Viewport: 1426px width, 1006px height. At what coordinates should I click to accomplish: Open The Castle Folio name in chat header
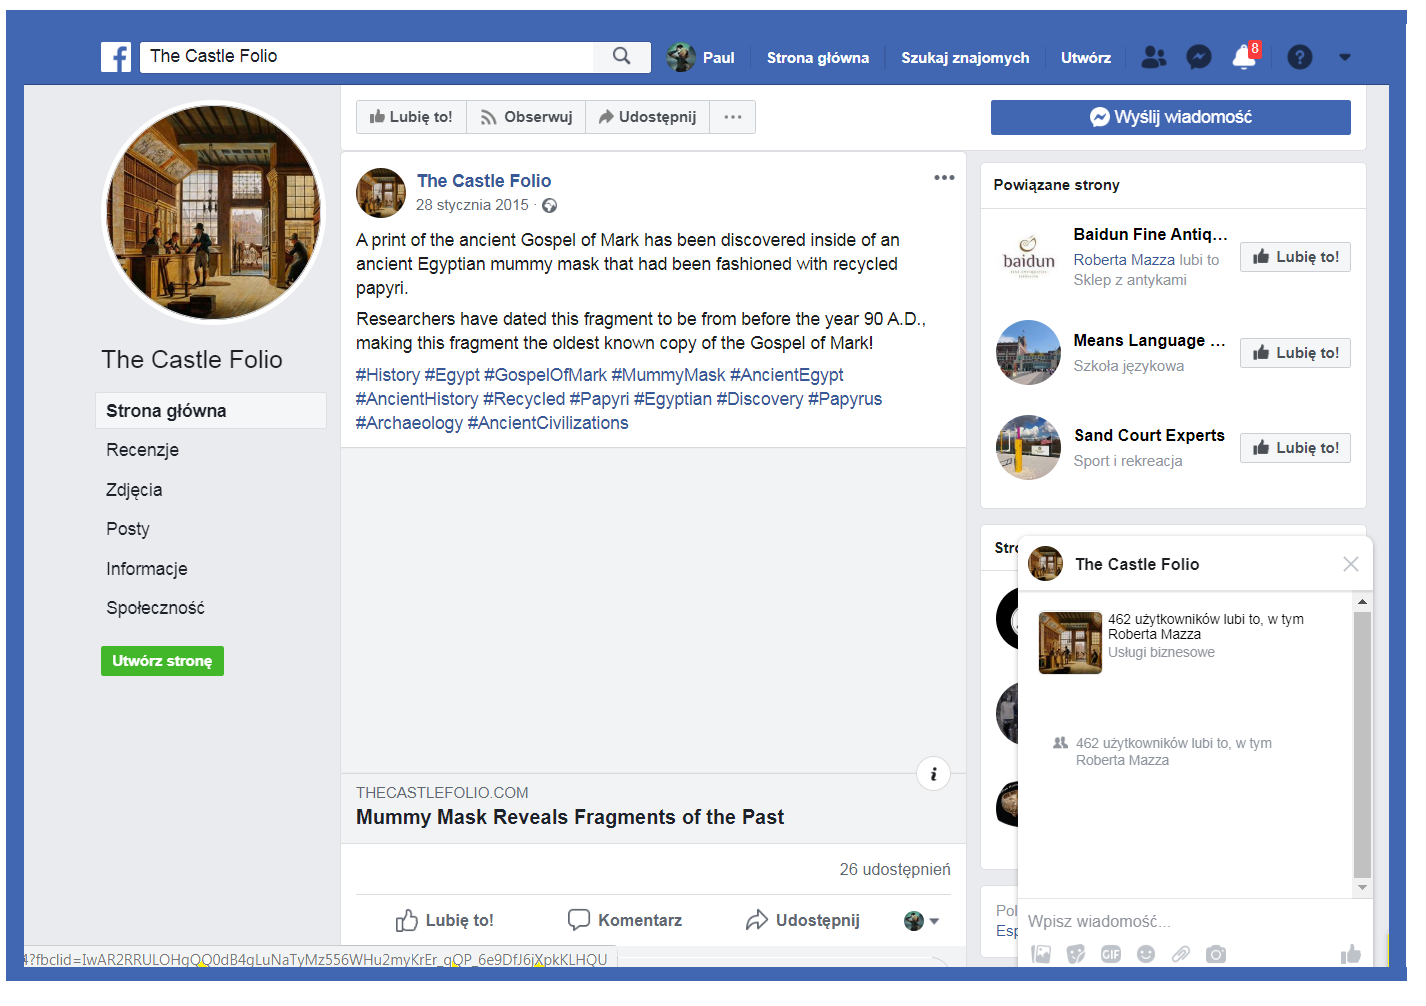point(1137,564)
